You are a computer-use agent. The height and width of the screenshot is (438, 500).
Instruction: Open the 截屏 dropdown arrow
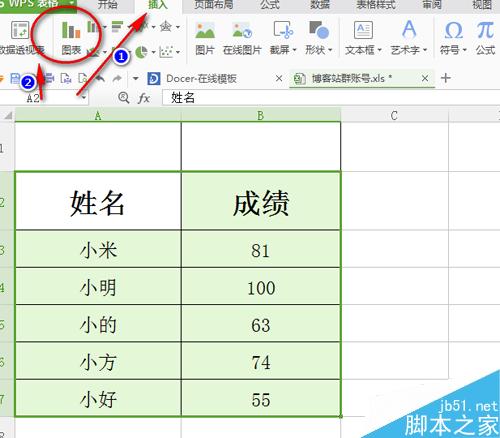(294, 50)
